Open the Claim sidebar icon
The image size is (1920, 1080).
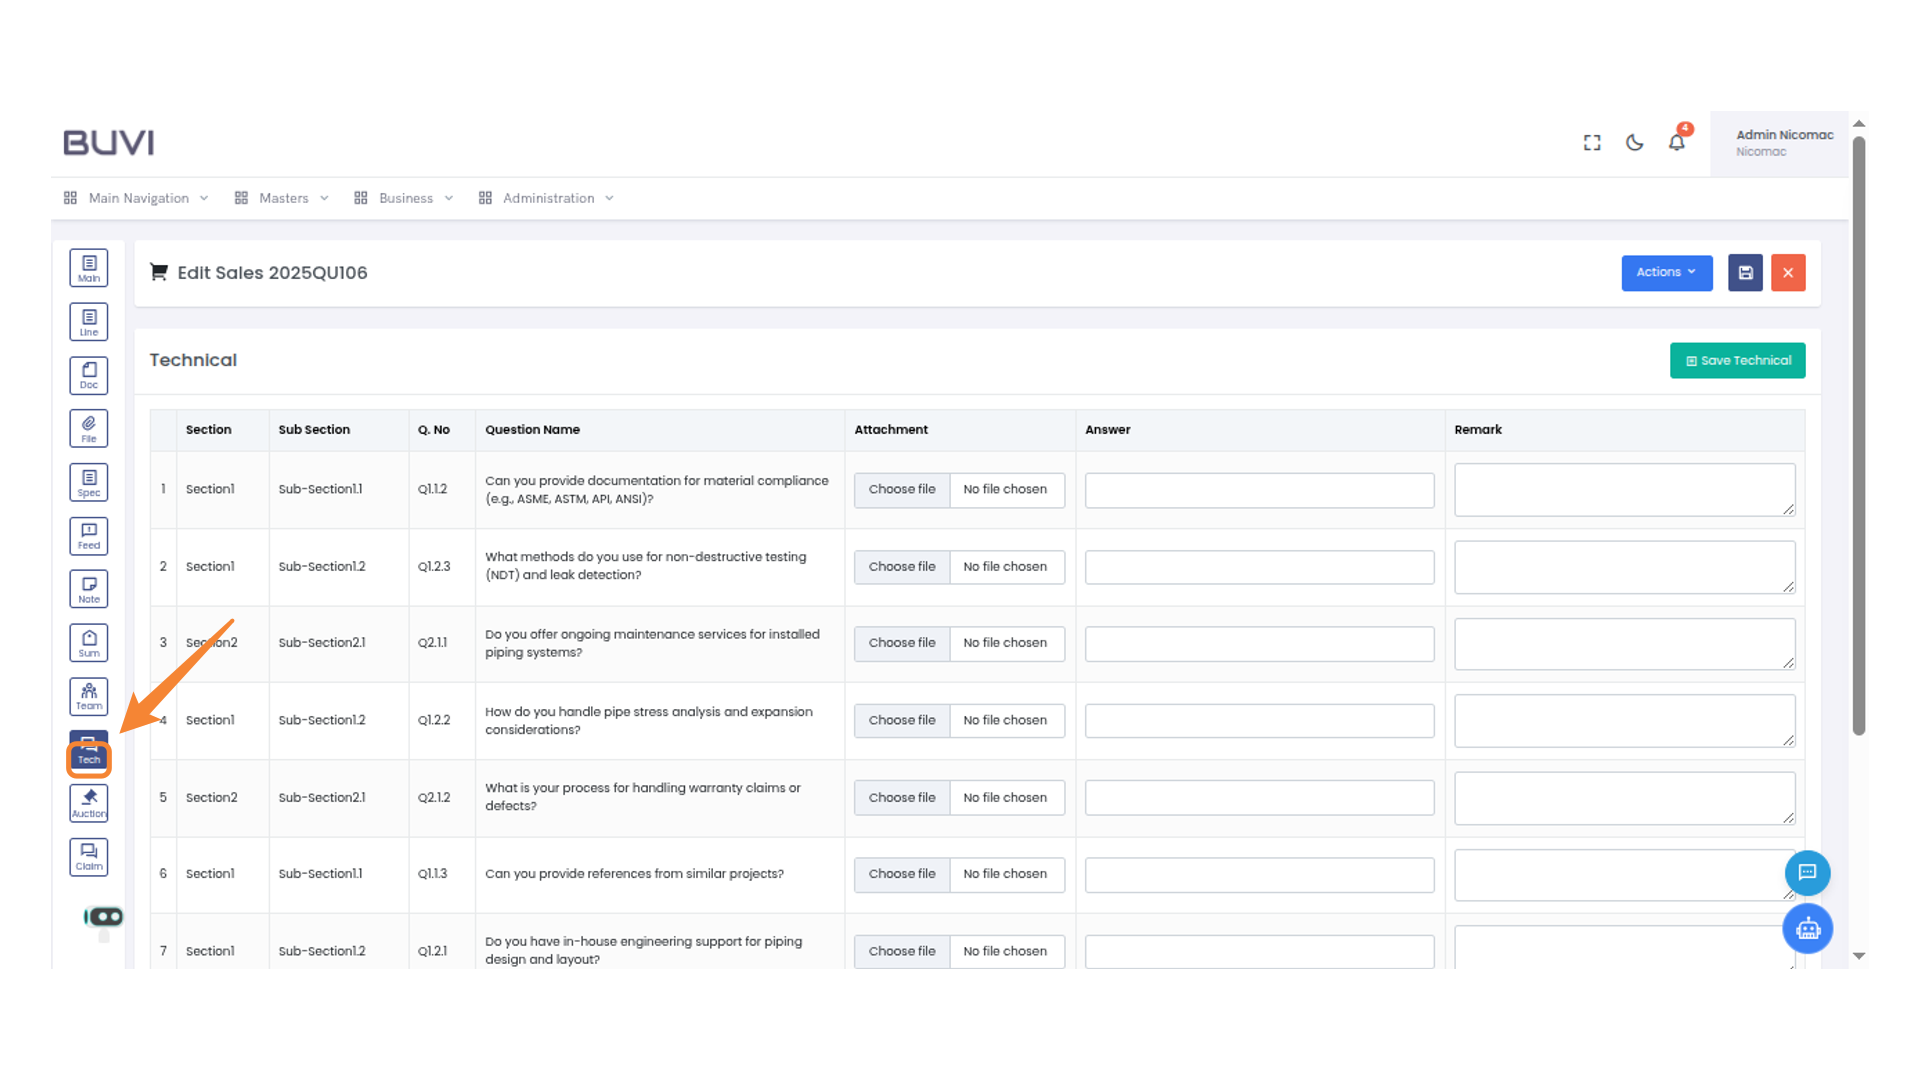pos(89,857)
